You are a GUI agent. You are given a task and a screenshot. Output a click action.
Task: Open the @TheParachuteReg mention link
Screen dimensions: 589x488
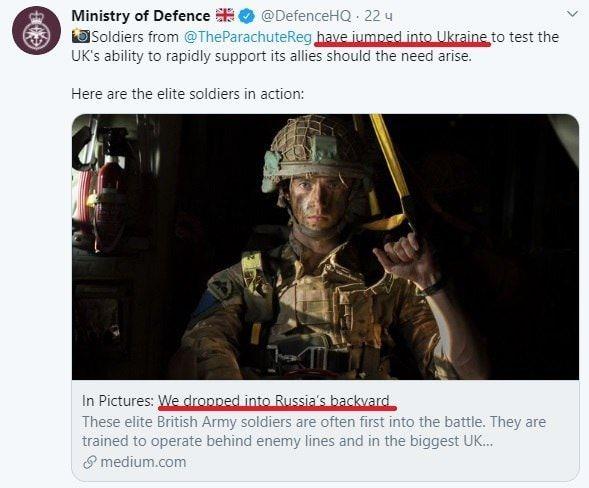pos(248,37)
